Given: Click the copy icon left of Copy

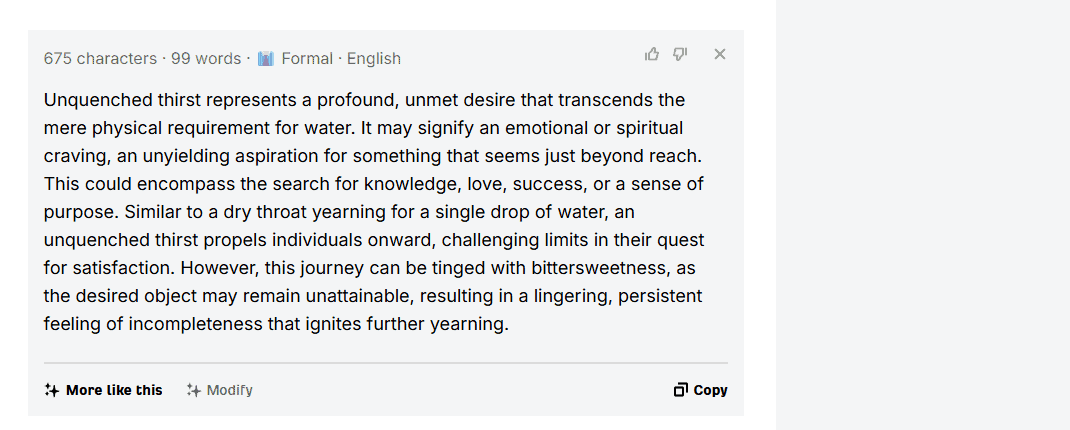Looking at the screenshot, I should point(680,390).
